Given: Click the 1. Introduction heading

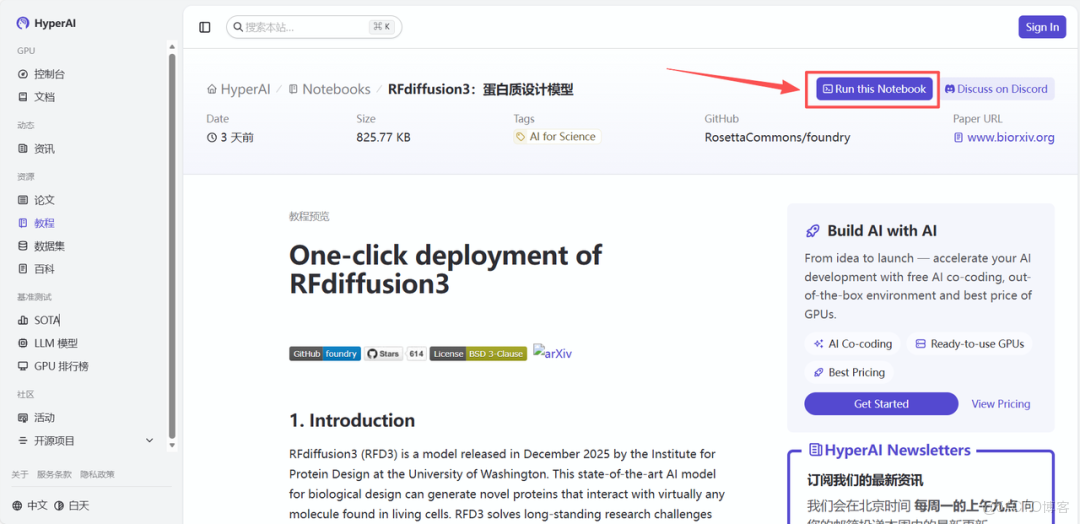Looking at the screenshot, I should tap(352, 420).
